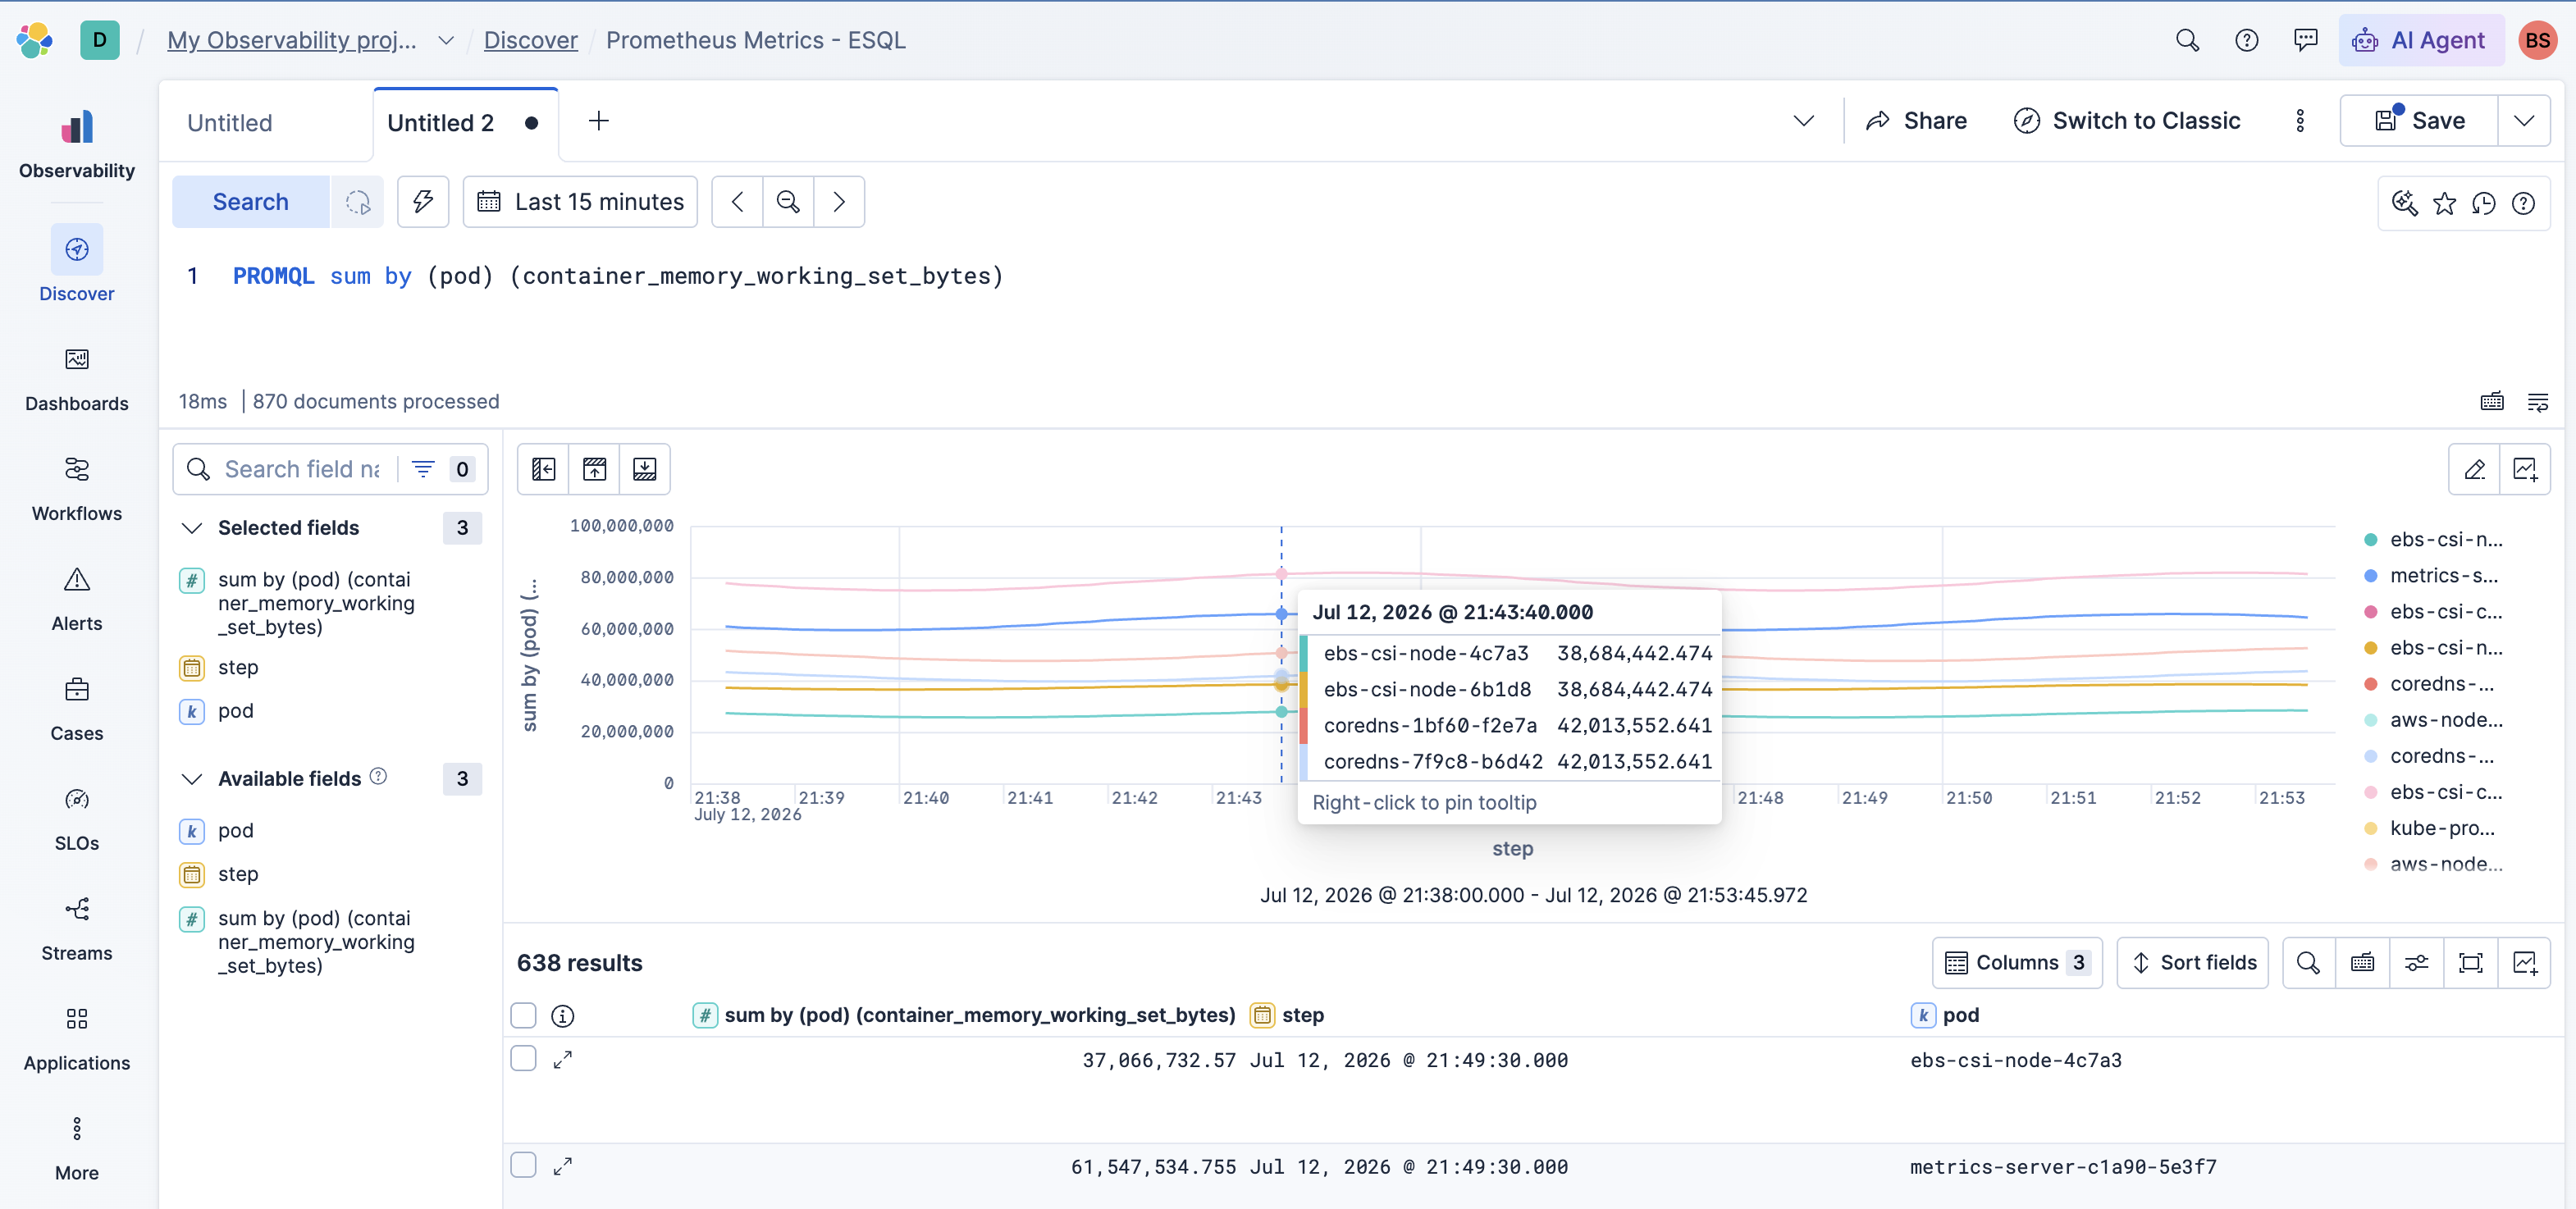Open the vertical dots options menu
Screen dimensions: 2576x1209
click(2300, 121)
